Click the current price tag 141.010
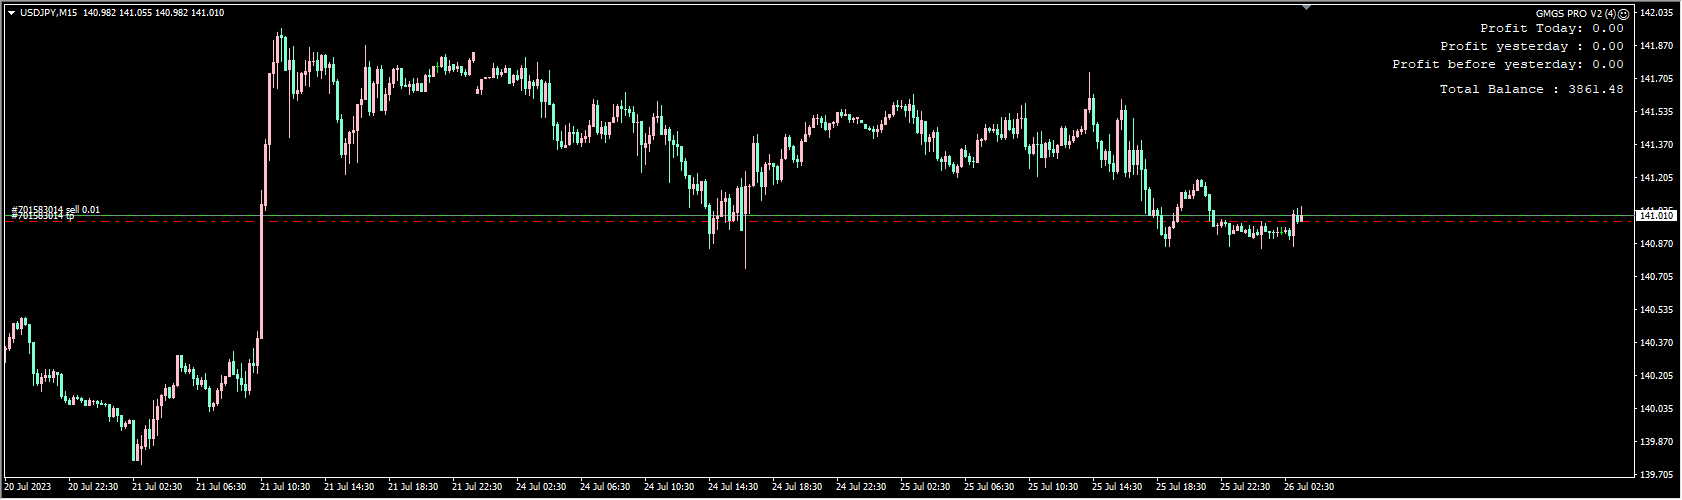Viewport: 1682px width, 500px height. (x=1656, y=216)
